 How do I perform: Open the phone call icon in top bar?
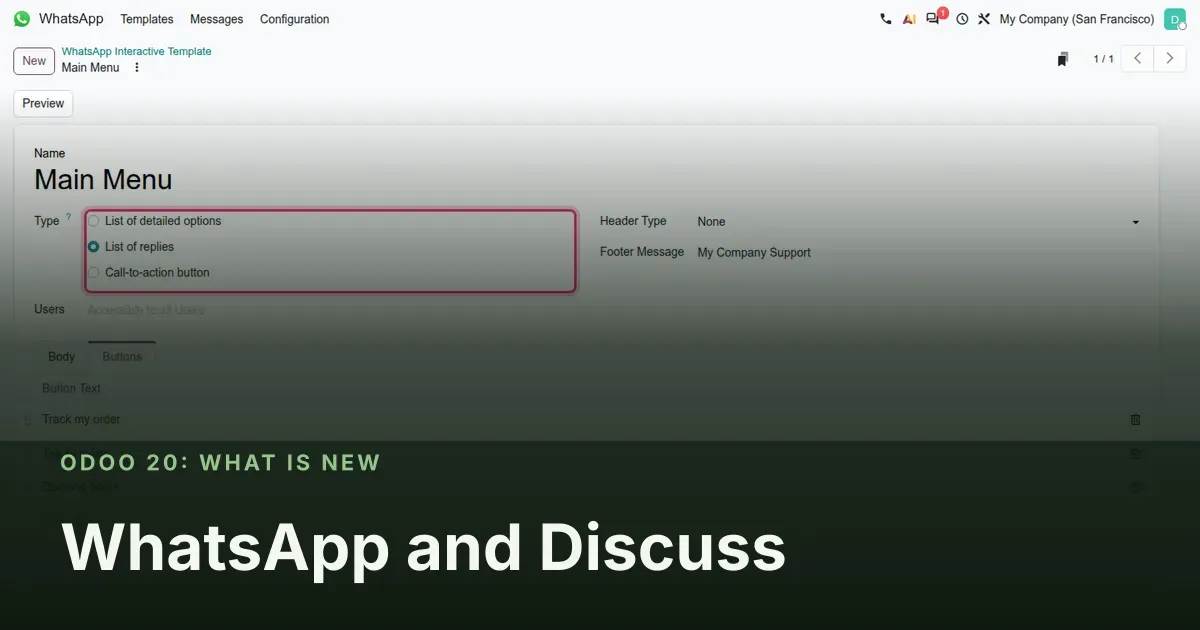click(885, 19)
